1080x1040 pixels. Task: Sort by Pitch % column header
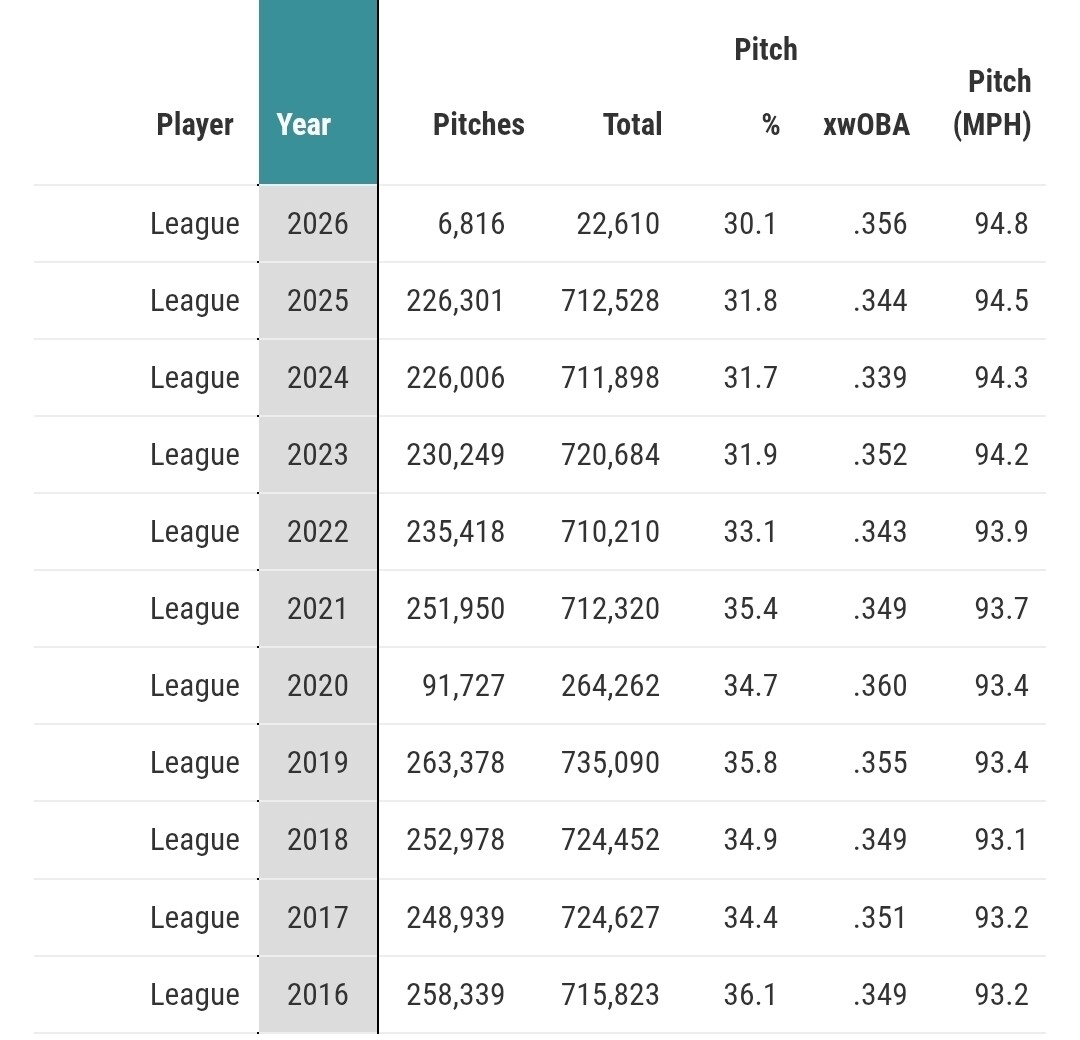(767, 88)
